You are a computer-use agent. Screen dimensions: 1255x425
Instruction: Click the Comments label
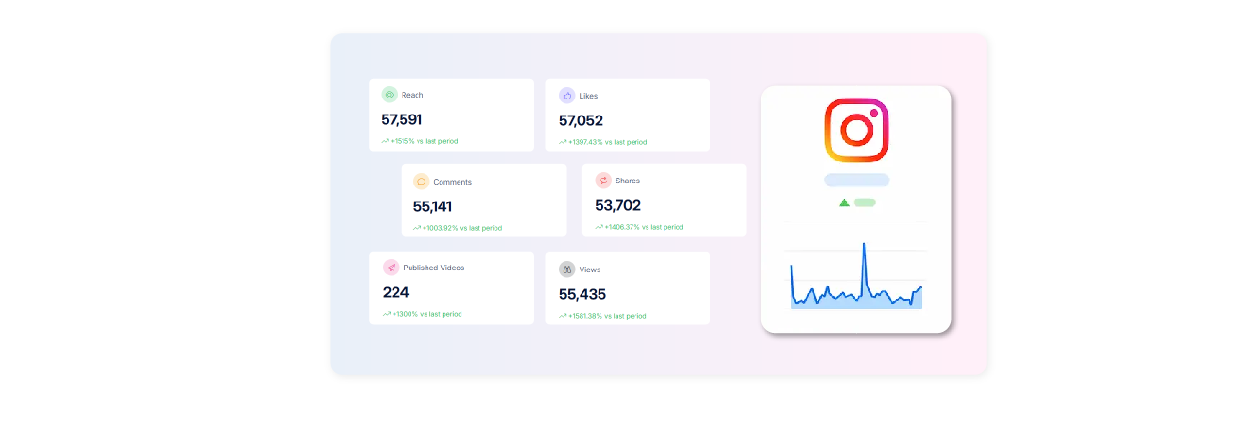pos(453,182)
